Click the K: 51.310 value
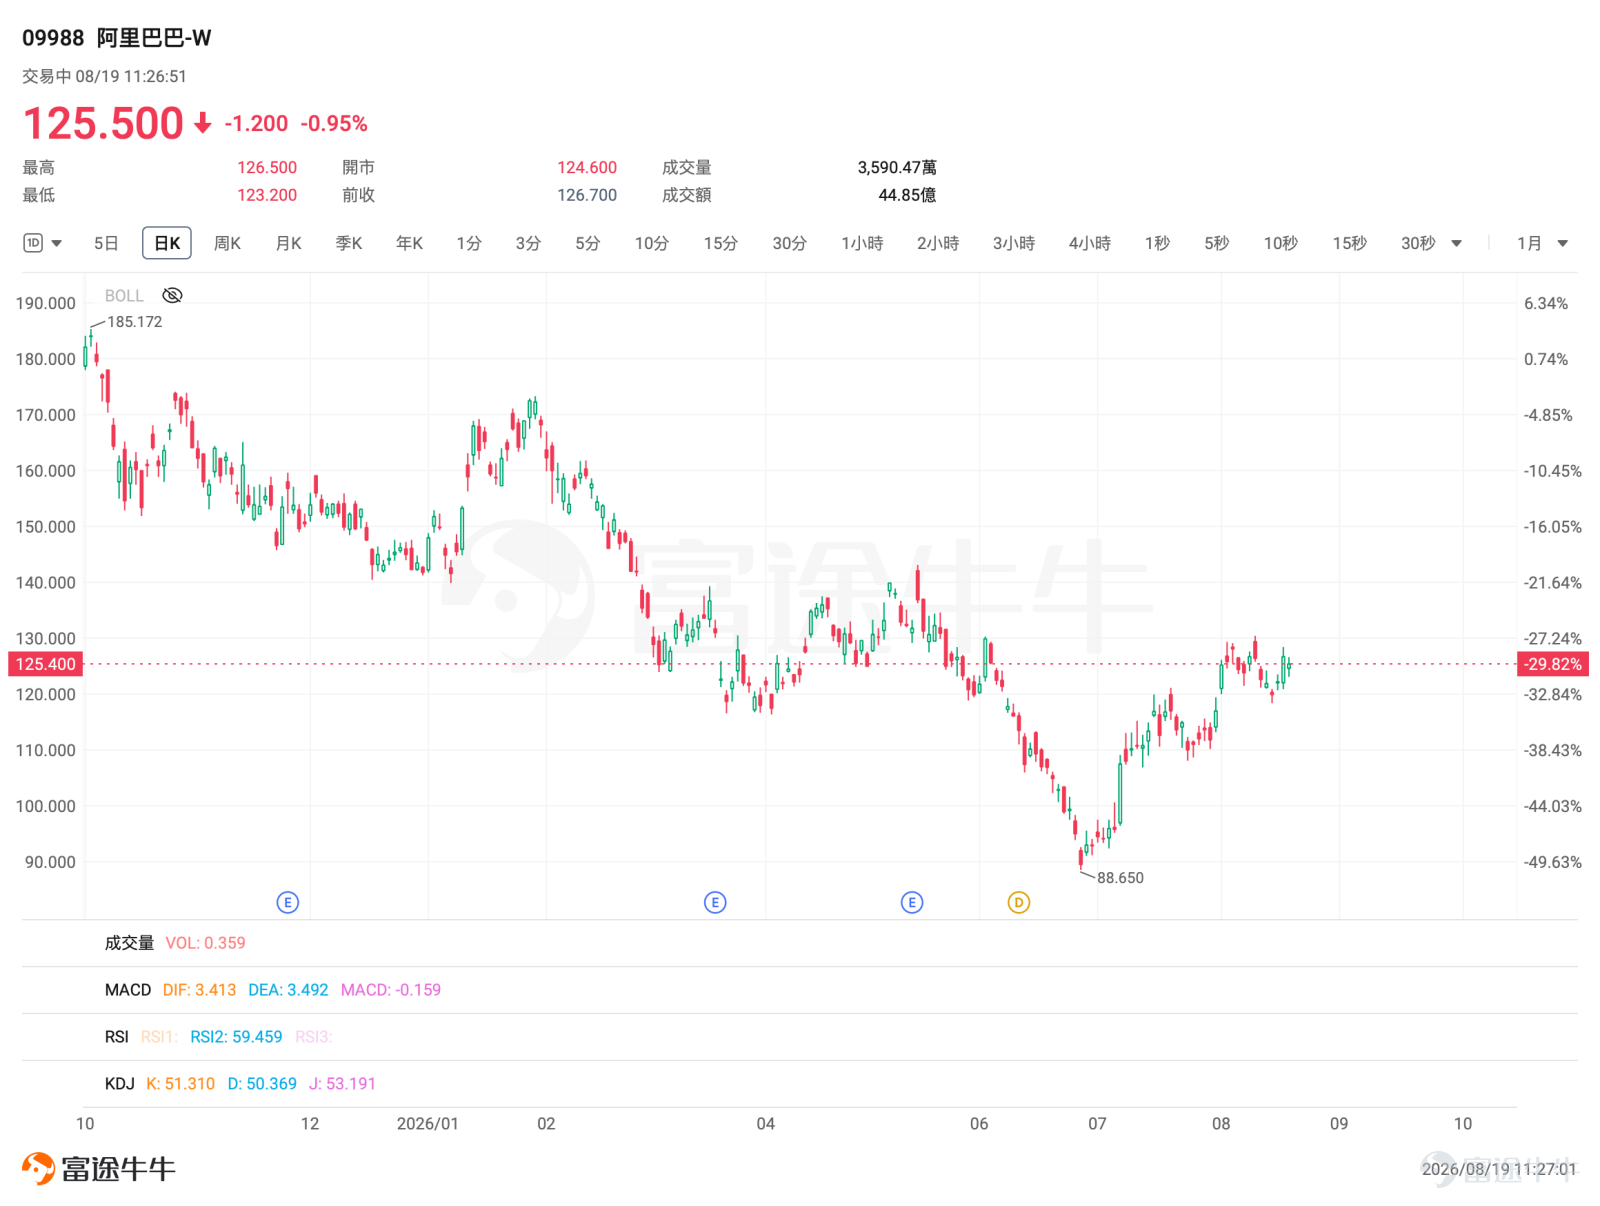Viewport: 1600px width, 1206px height. pos(180,1084)
